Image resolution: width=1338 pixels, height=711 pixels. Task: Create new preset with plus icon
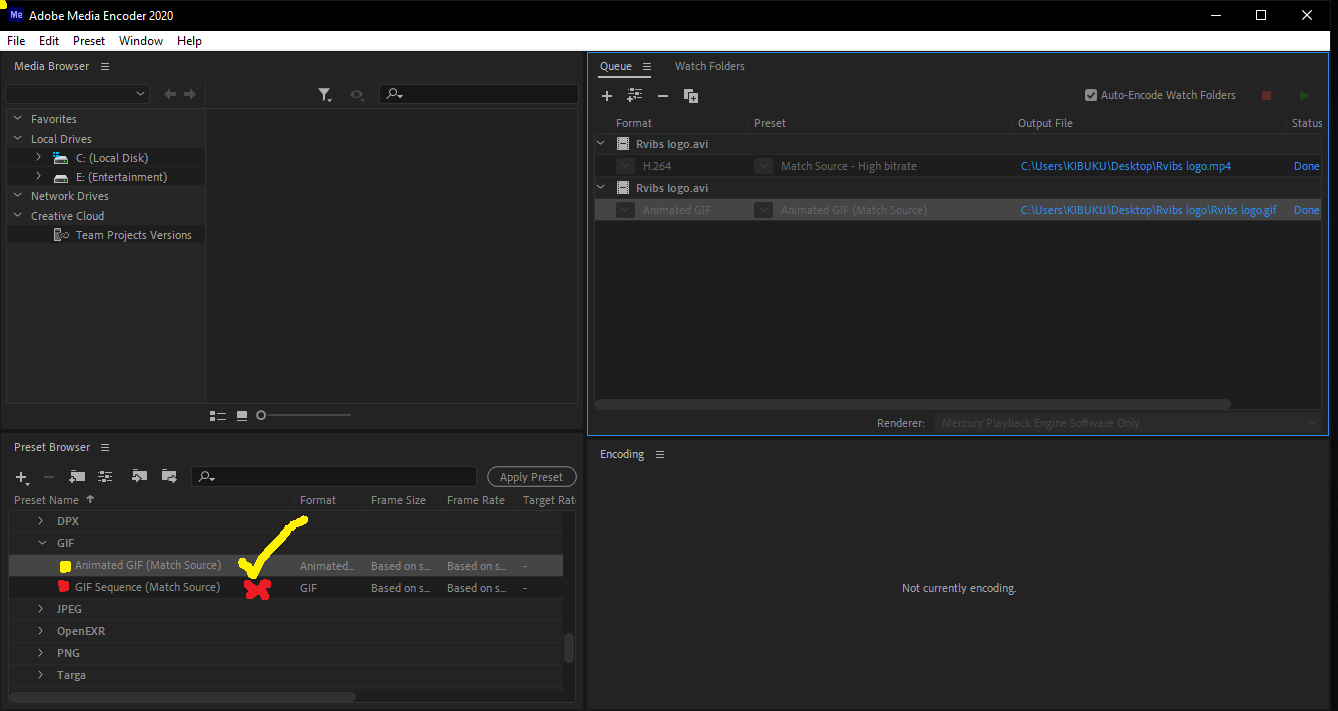pos(22,477)
